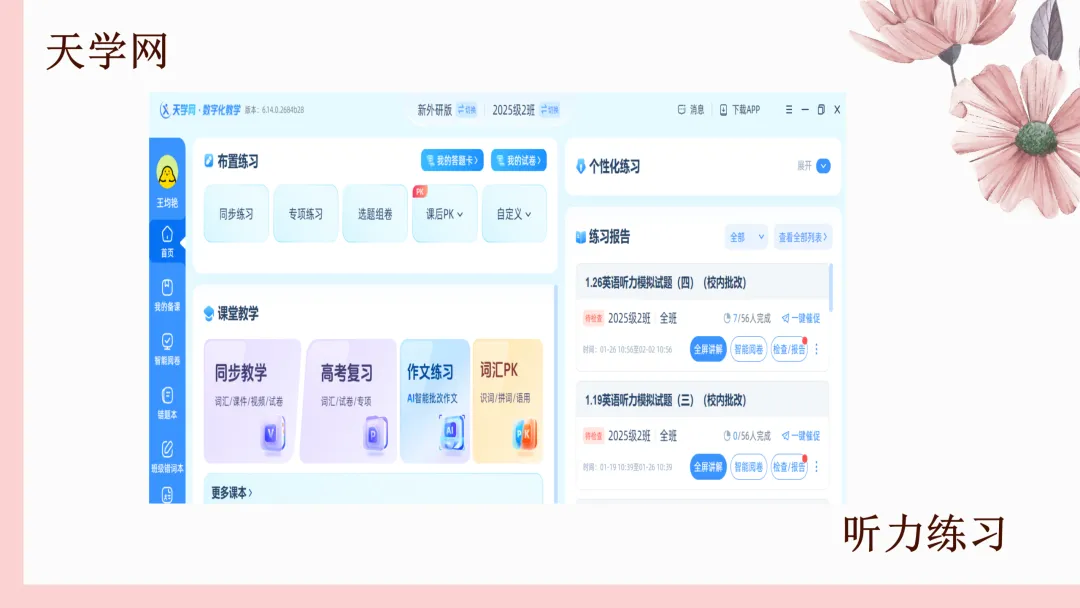Click the 练习报告 panel scrollbar
The image size is (1080, 608).
point(831,288)
